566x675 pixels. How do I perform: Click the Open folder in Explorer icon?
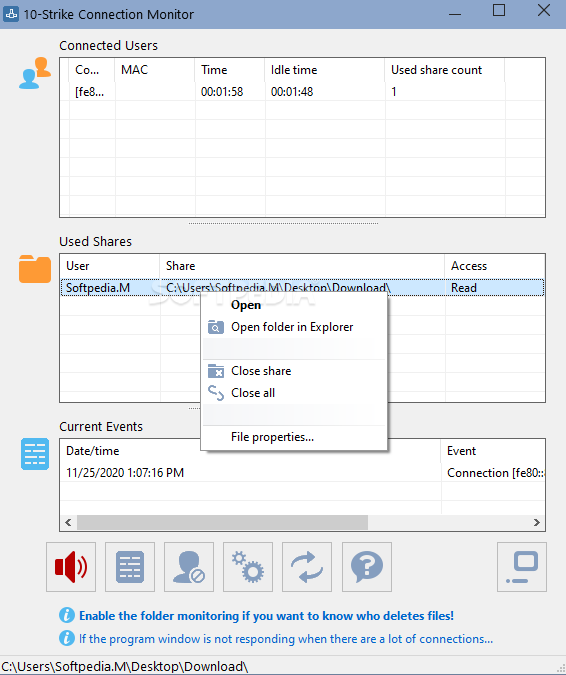point(216,327)
